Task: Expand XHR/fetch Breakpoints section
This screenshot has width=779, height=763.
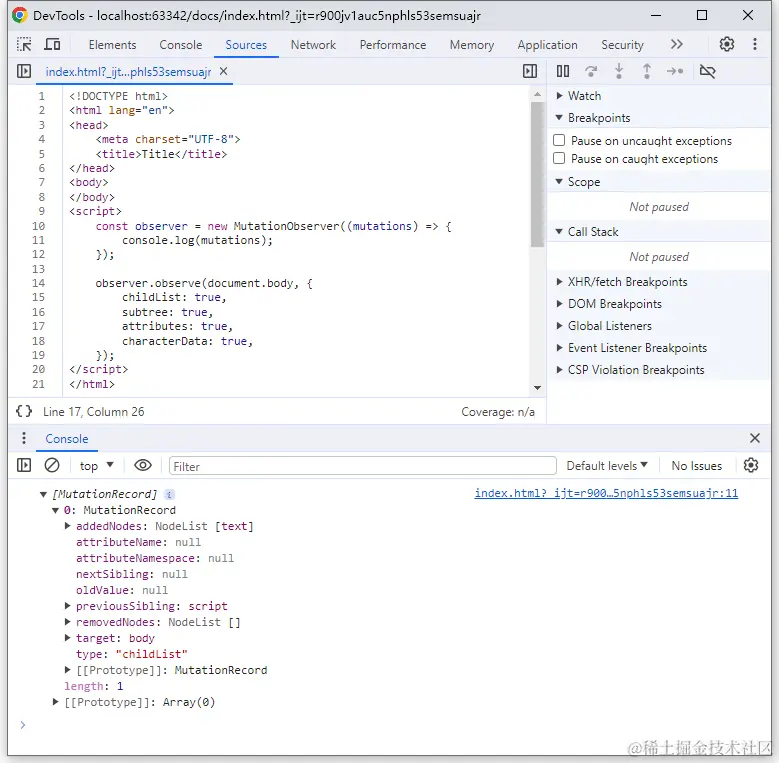Action: click(559, 282)
